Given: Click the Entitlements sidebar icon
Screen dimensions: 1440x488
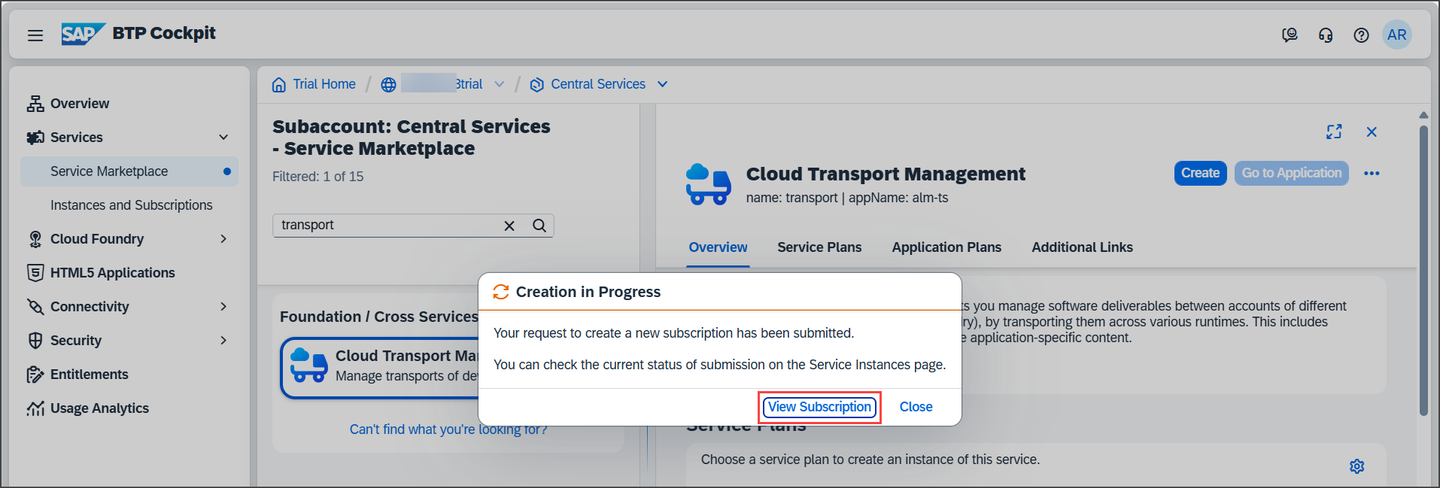Looking at the screenshot, I should 35,374.
